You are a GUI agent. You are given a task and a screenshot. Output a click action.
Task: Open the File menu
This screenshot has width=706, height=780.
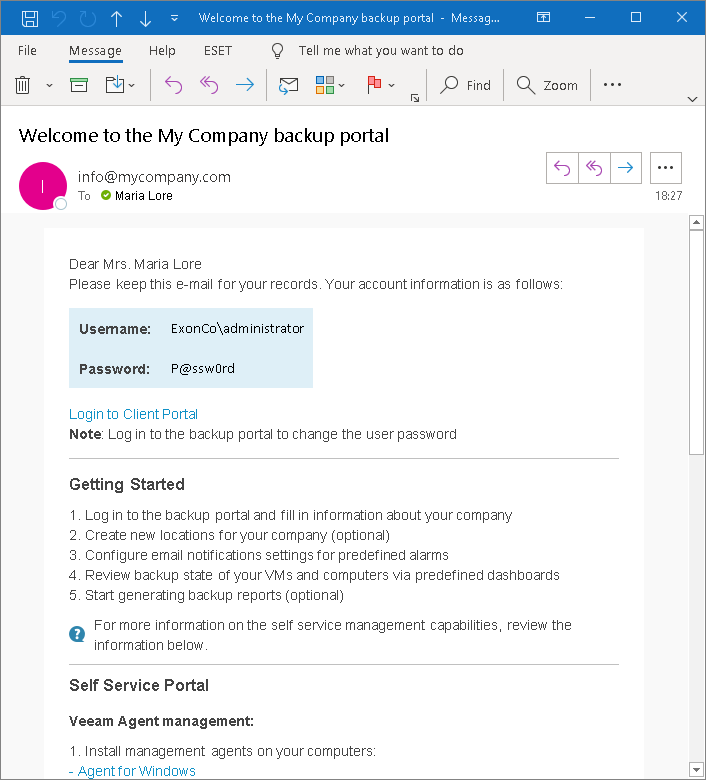[x=27, y=51]
